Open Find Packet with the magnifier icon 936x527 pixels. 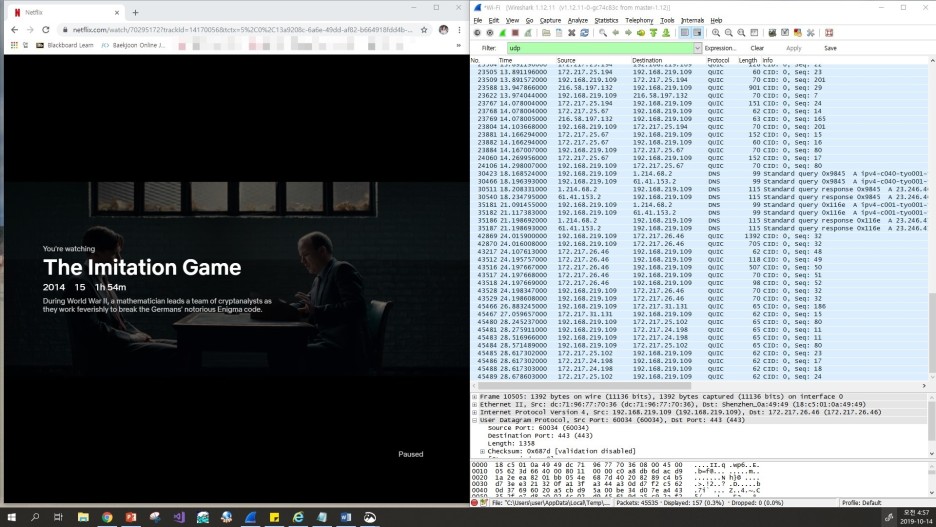tap(603, 33)
